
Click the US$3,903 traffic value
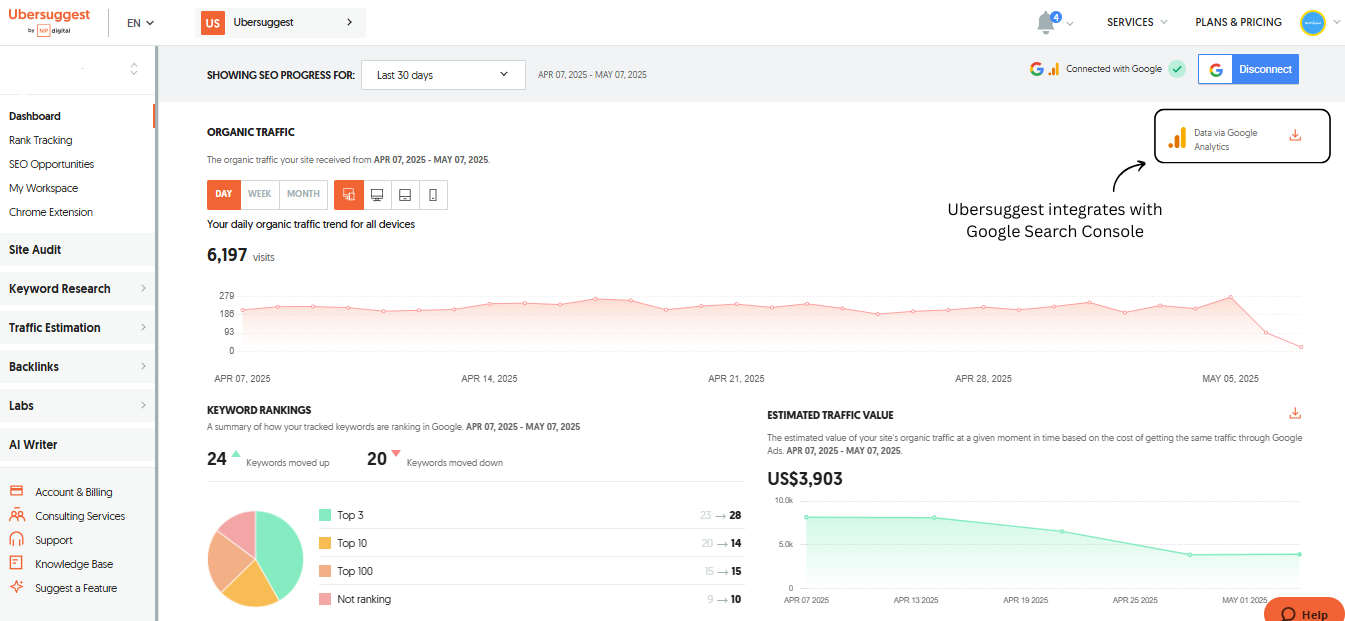point(805,479)
